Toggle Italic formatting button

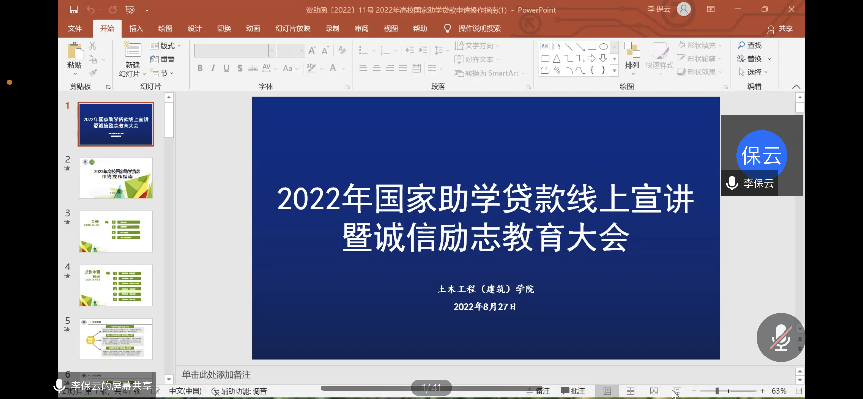click(213, 68)
